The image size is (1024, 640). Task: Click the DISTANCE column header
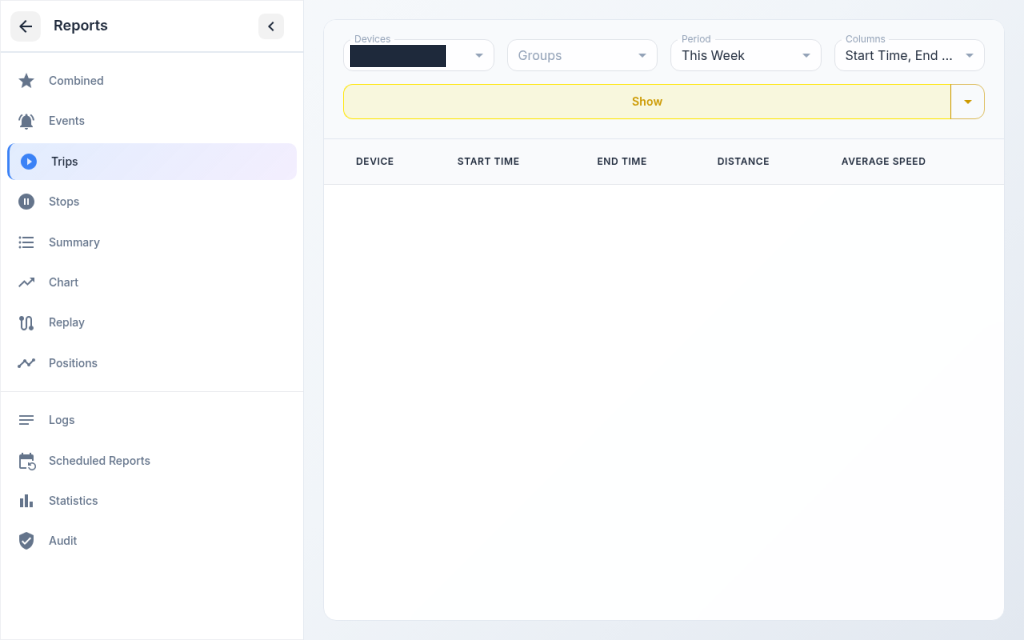pos(743,161)
